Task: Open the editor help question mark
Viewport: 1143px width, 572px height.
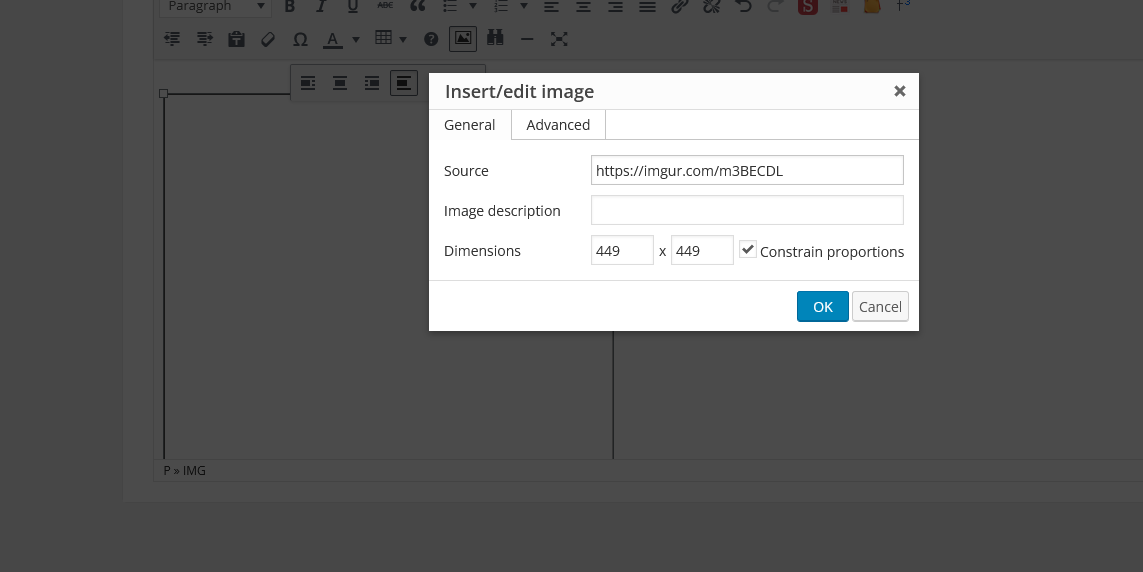Action: click(x=431, y=39)
